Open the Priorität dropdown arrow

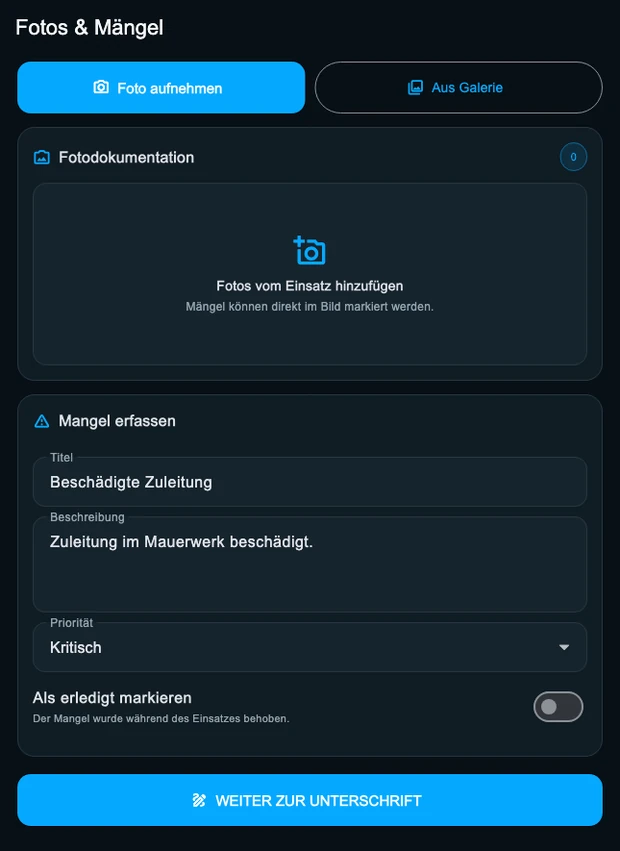coord(564,647)
